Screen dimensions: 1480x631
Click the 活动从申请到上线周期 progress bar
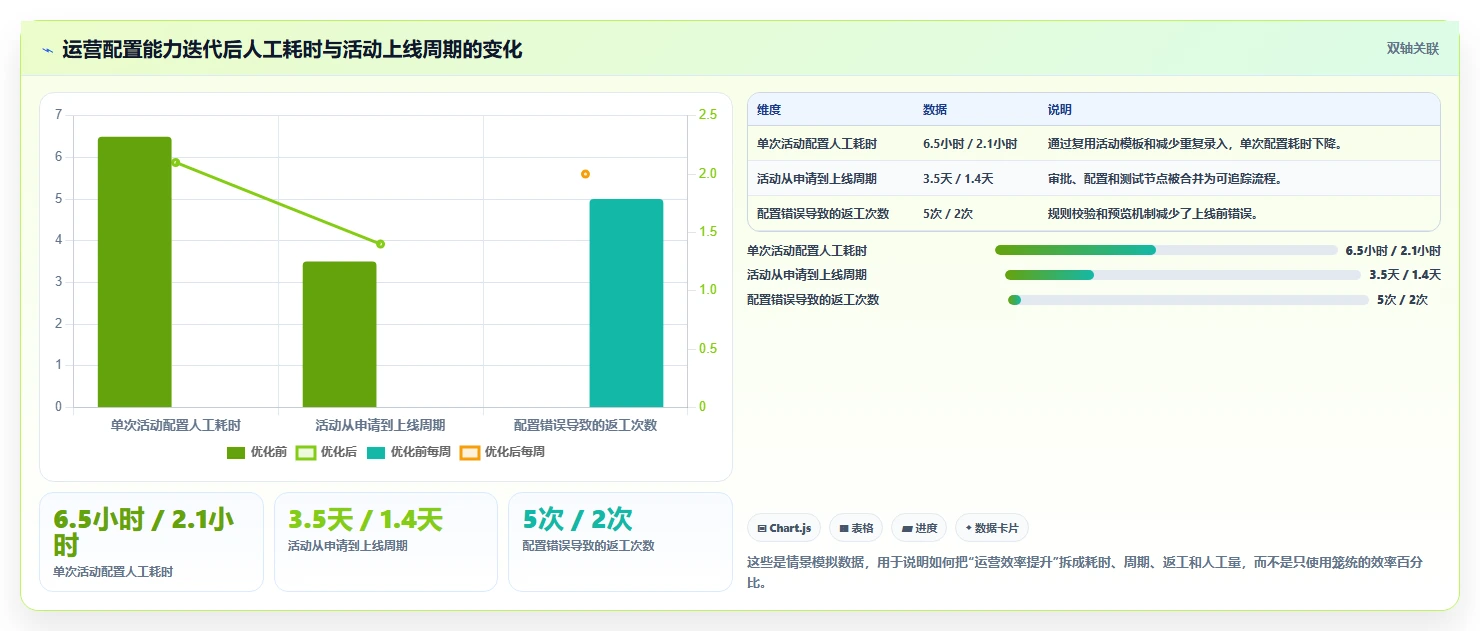[1183, 275]
